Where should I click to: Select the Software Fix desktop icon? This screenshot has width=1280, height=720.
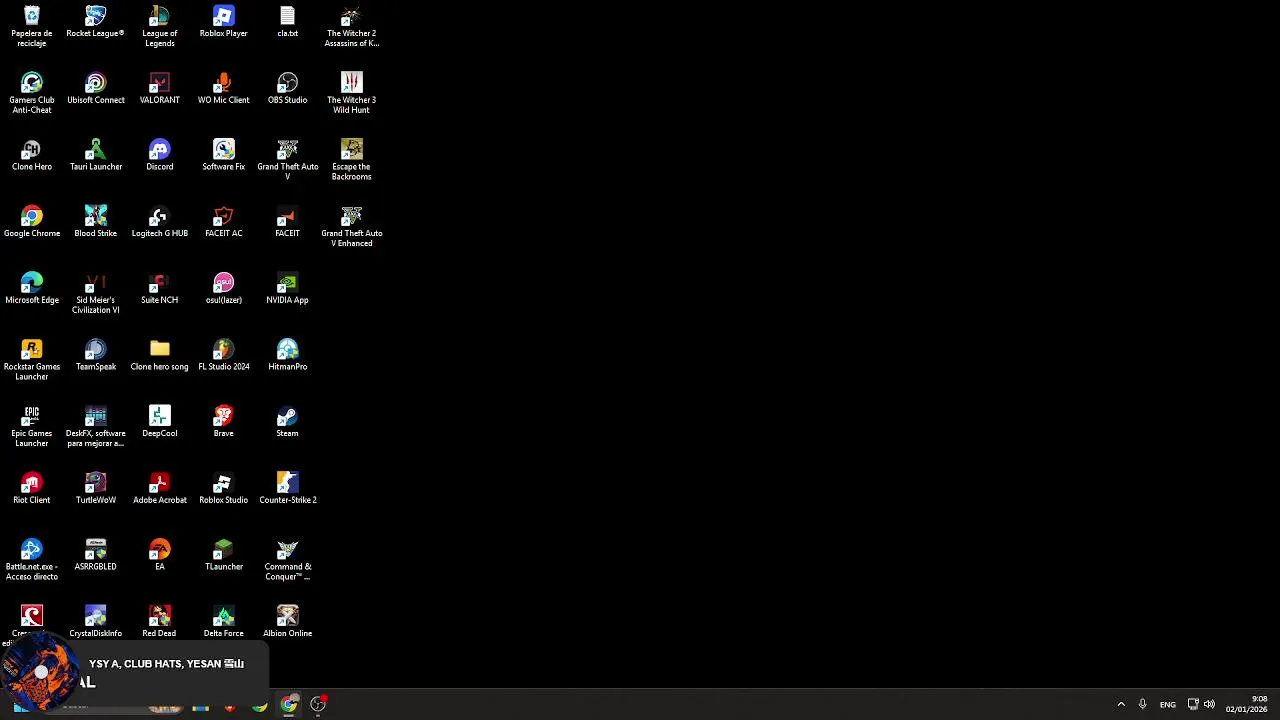(x=224, y=155)
